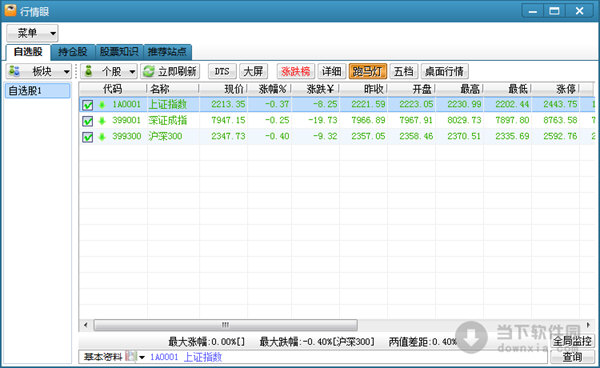Switch to the 持仓股 tab

[73, 52]
